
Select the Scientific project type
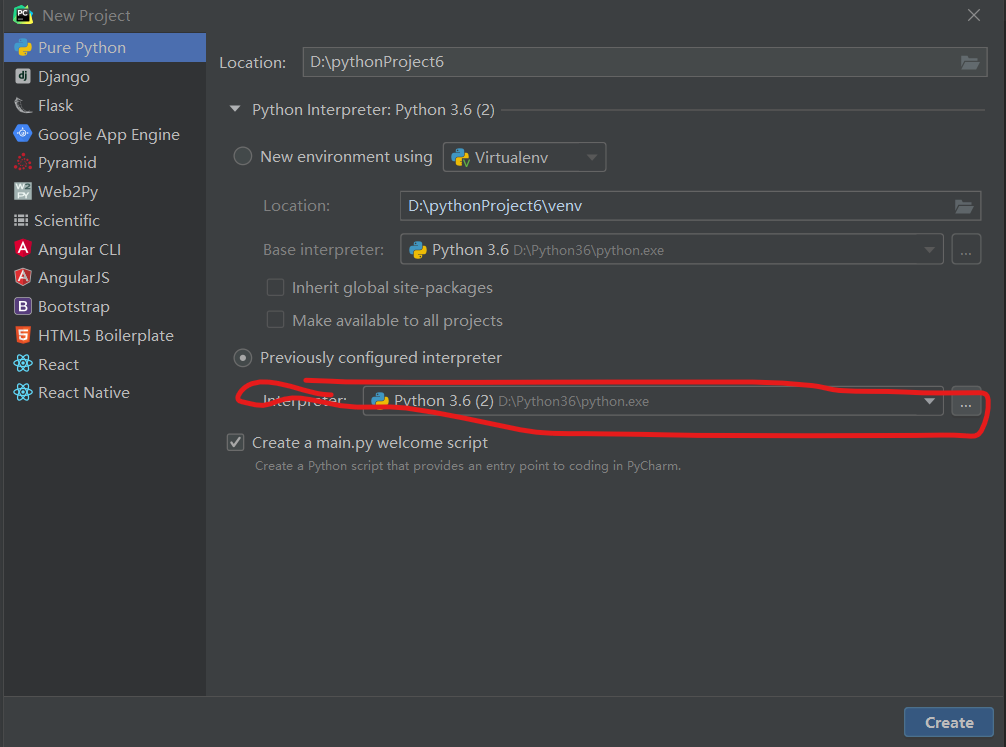click(x=105, y=220)
